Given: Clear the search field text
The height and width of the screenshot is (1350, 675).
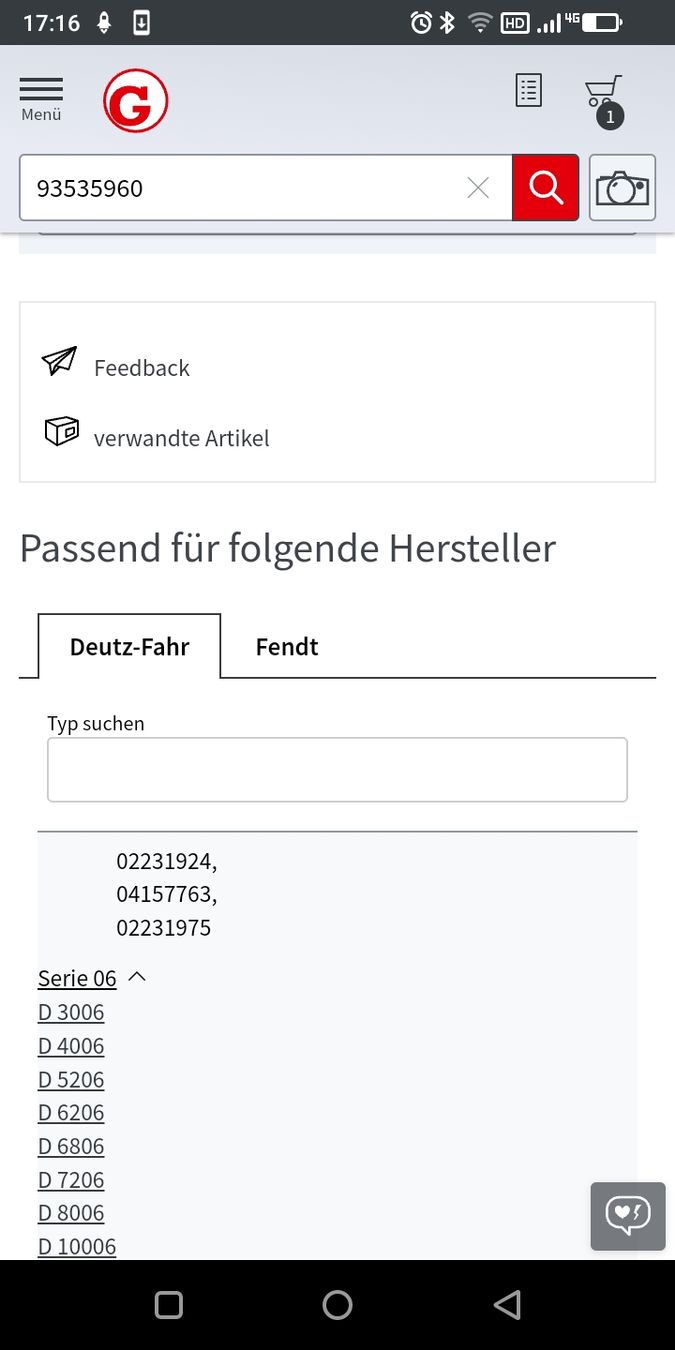Looking at the screenshot, I should pos(478,188).
